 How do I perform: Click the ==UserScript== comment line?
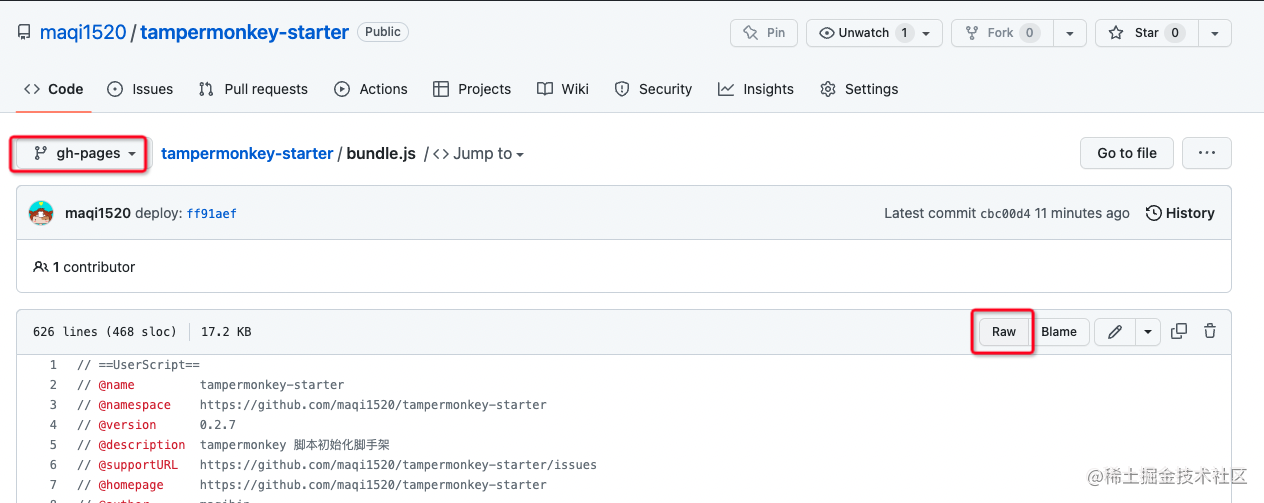pyautogui.click(x=138, y=365)
